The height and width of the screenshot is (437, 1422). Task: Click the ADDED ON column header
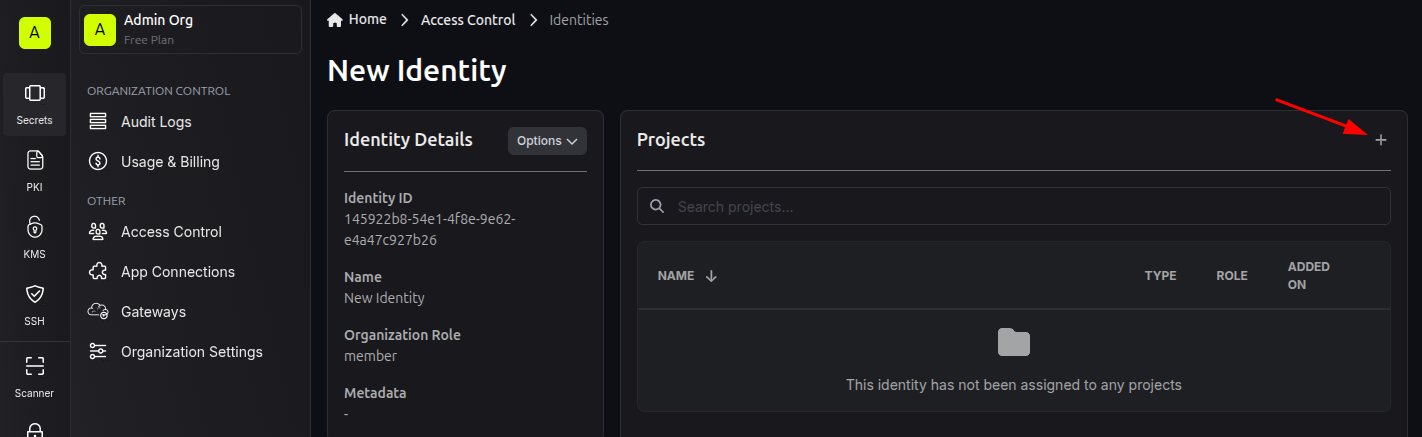click(1309, 276)
